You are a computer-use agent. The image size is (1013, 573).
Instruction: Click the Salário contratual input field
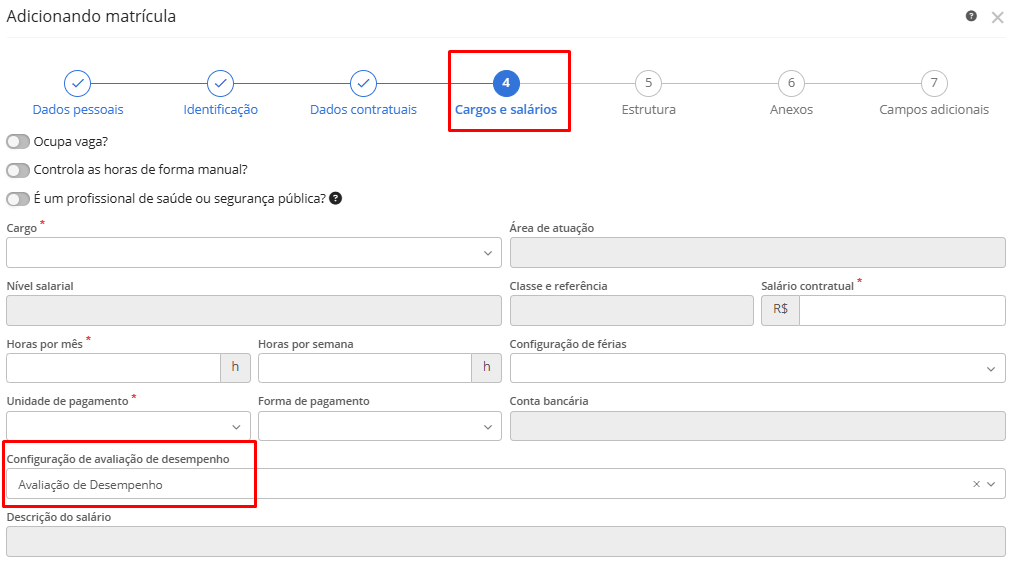tap(901, 311)
